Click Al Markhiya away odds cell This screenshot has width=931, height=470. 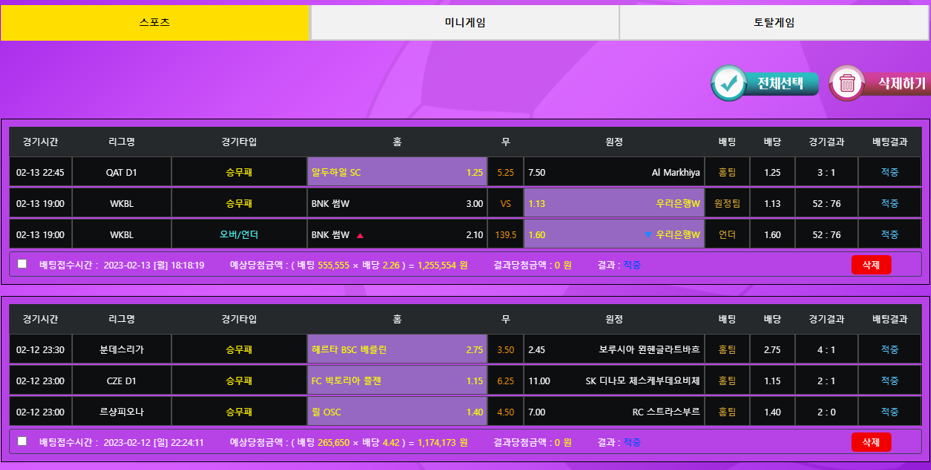click(614, 172)
